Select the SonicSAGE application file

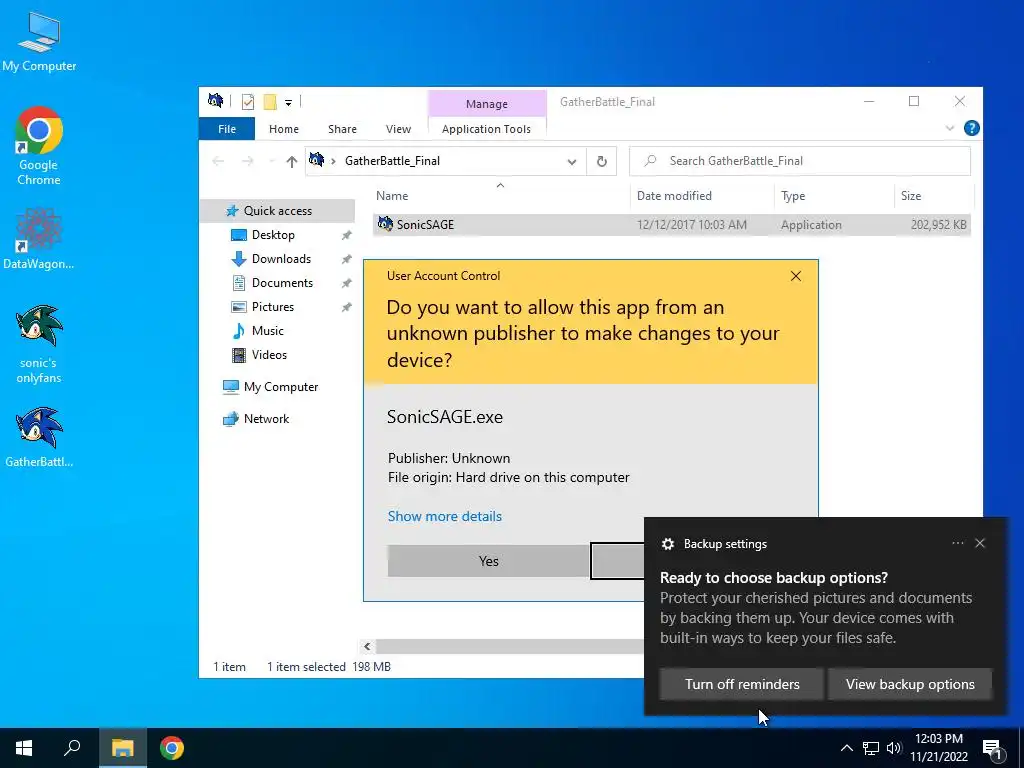coord(671,225)
